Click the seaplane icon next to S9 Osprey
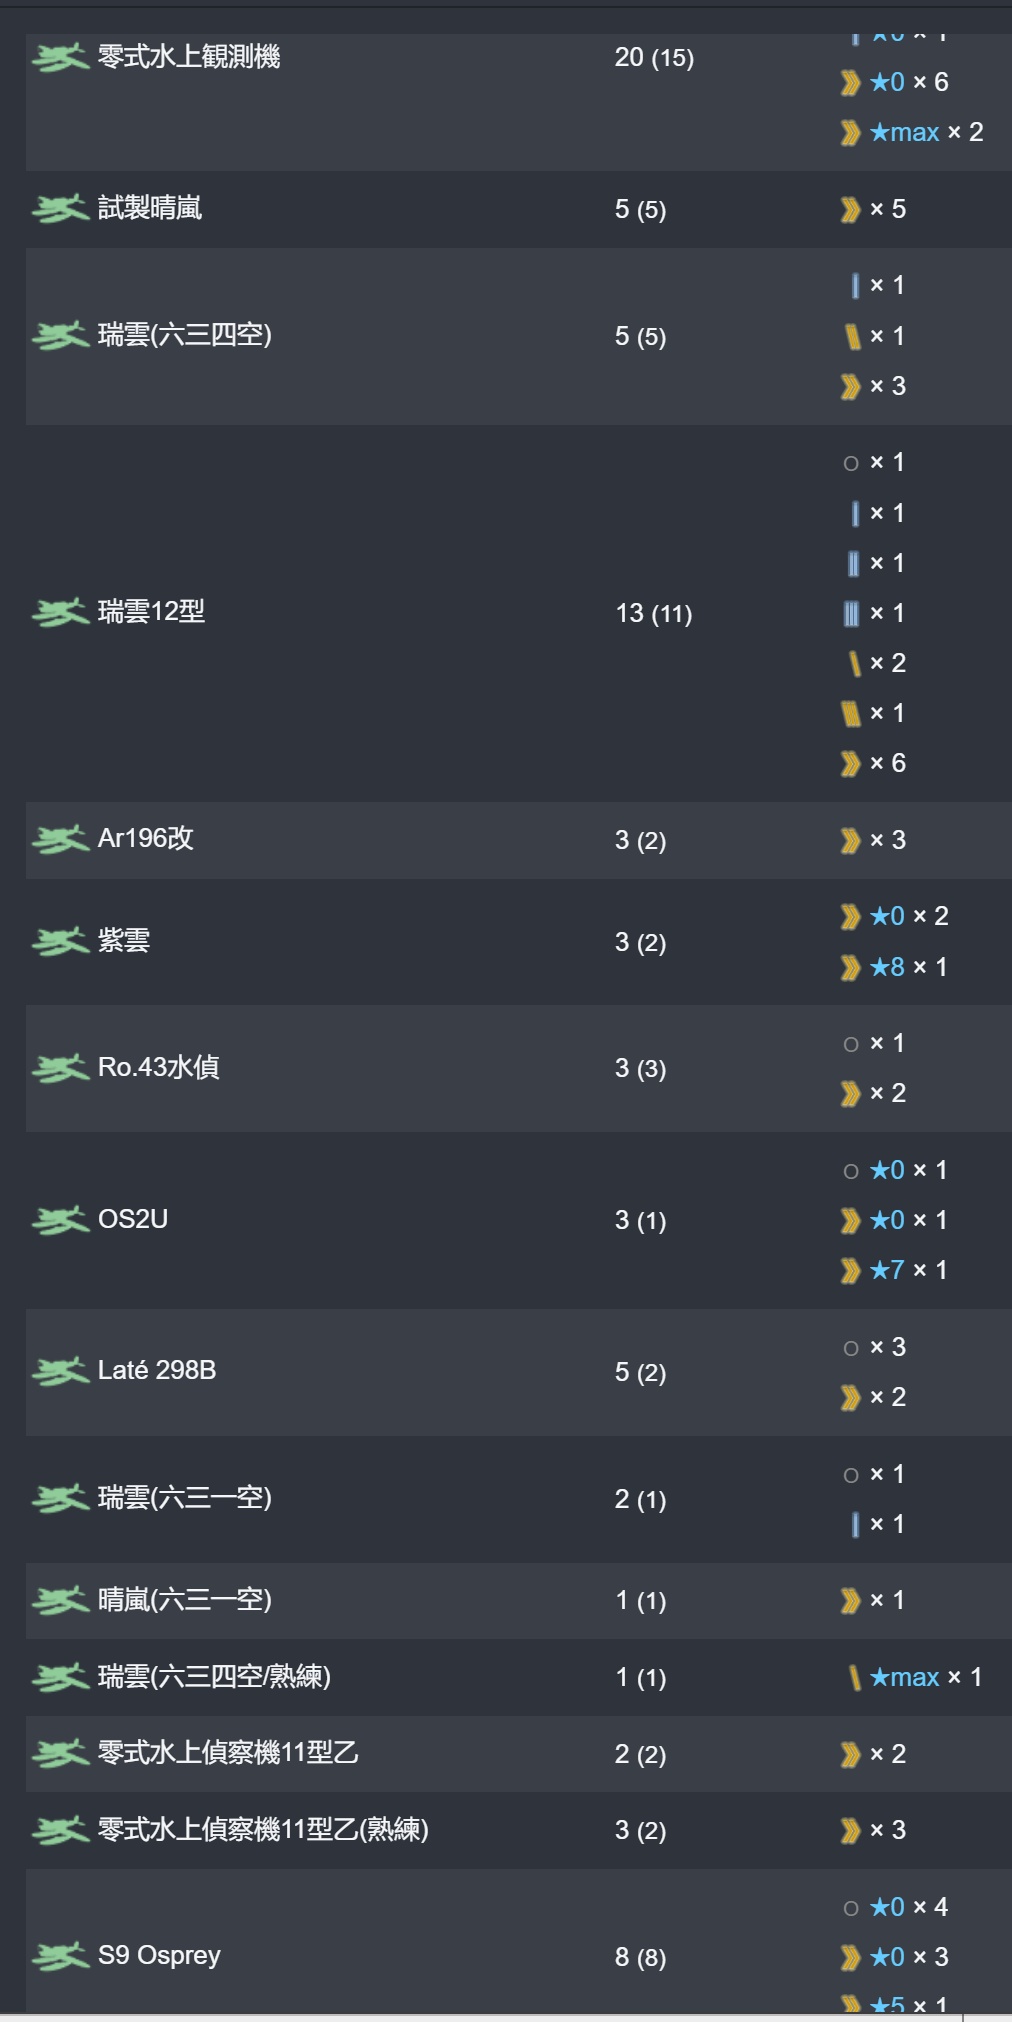 tap(60, 1956)
